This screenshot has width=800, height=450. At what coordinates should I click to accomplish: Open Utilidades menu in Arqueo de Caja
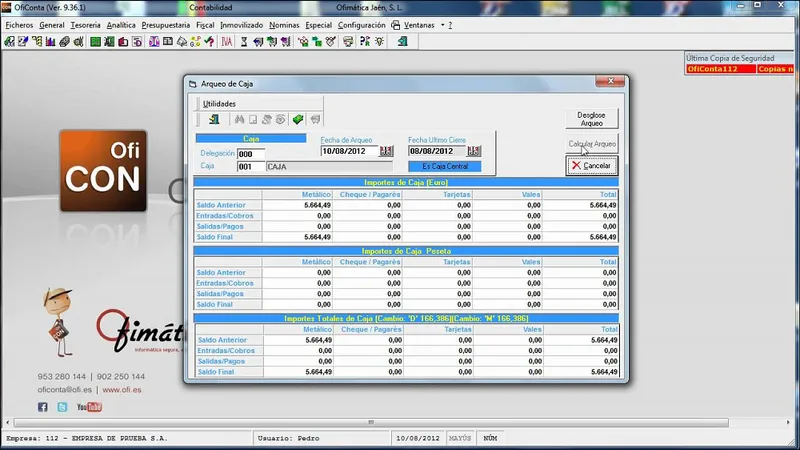point(219,104)
